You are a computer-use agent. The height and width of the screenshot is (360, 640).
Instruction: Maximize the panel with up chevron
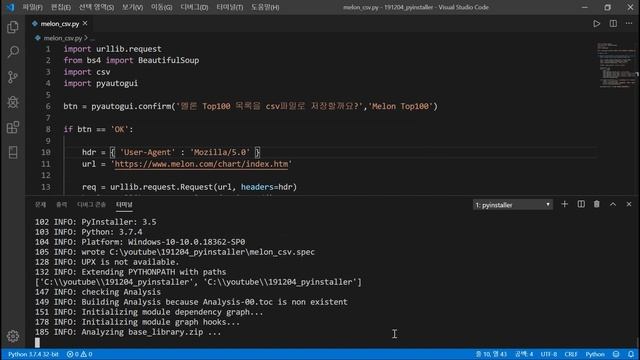click(x=613, y=204)
